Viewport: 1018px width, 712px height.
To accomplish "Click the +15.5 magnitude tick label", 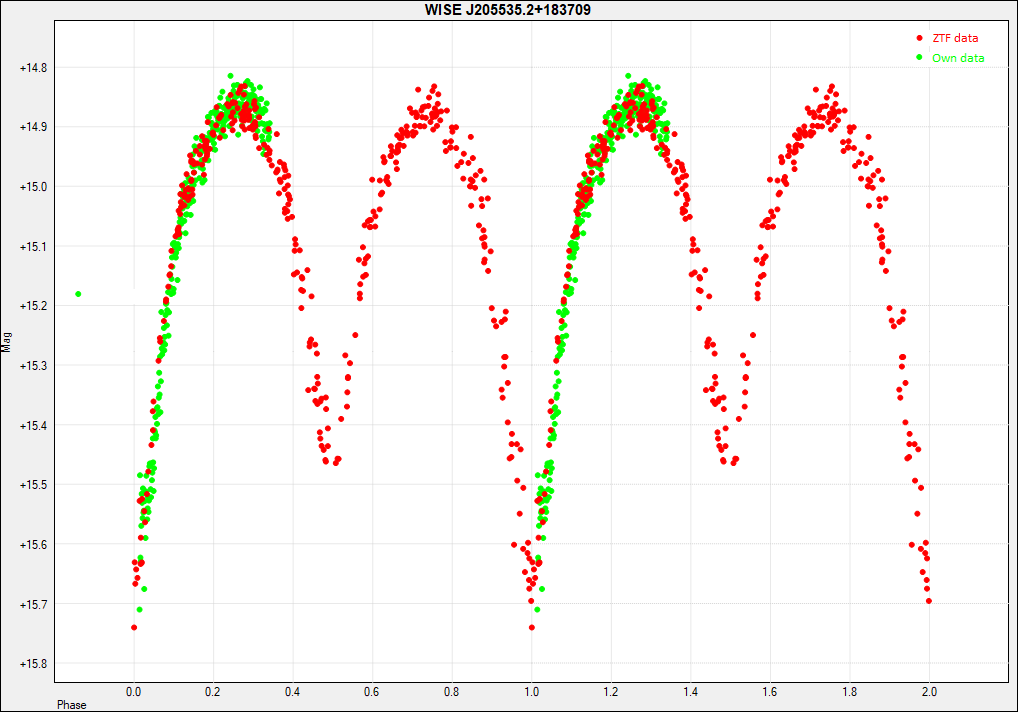I will (x=33, y=485).
